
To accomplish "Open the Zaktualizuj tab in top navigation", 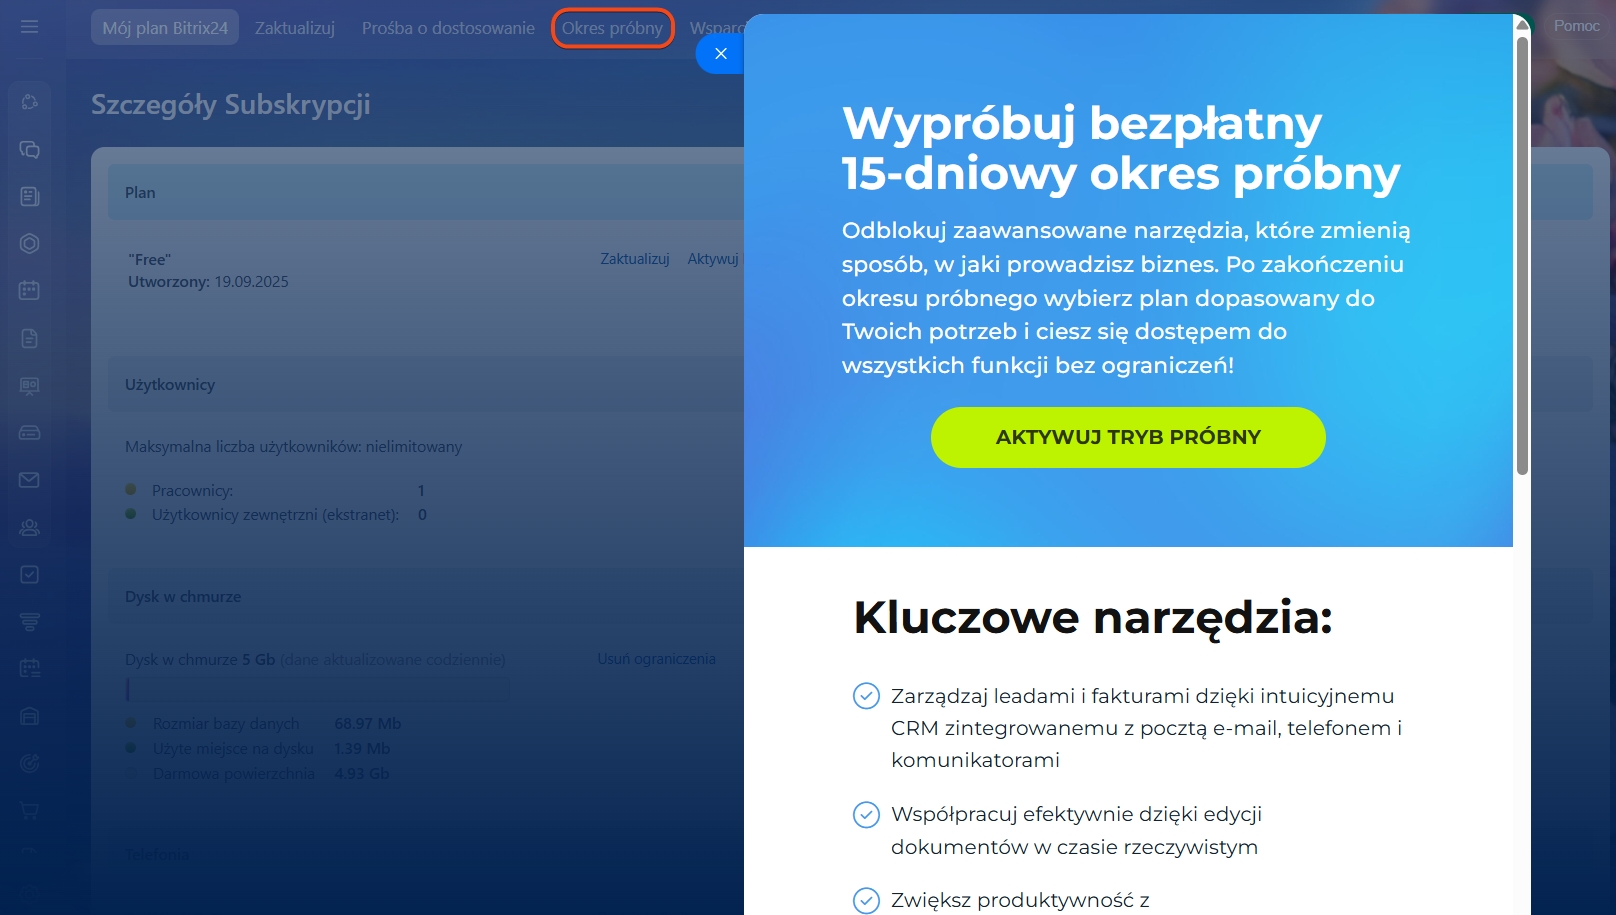I will 295,28.
